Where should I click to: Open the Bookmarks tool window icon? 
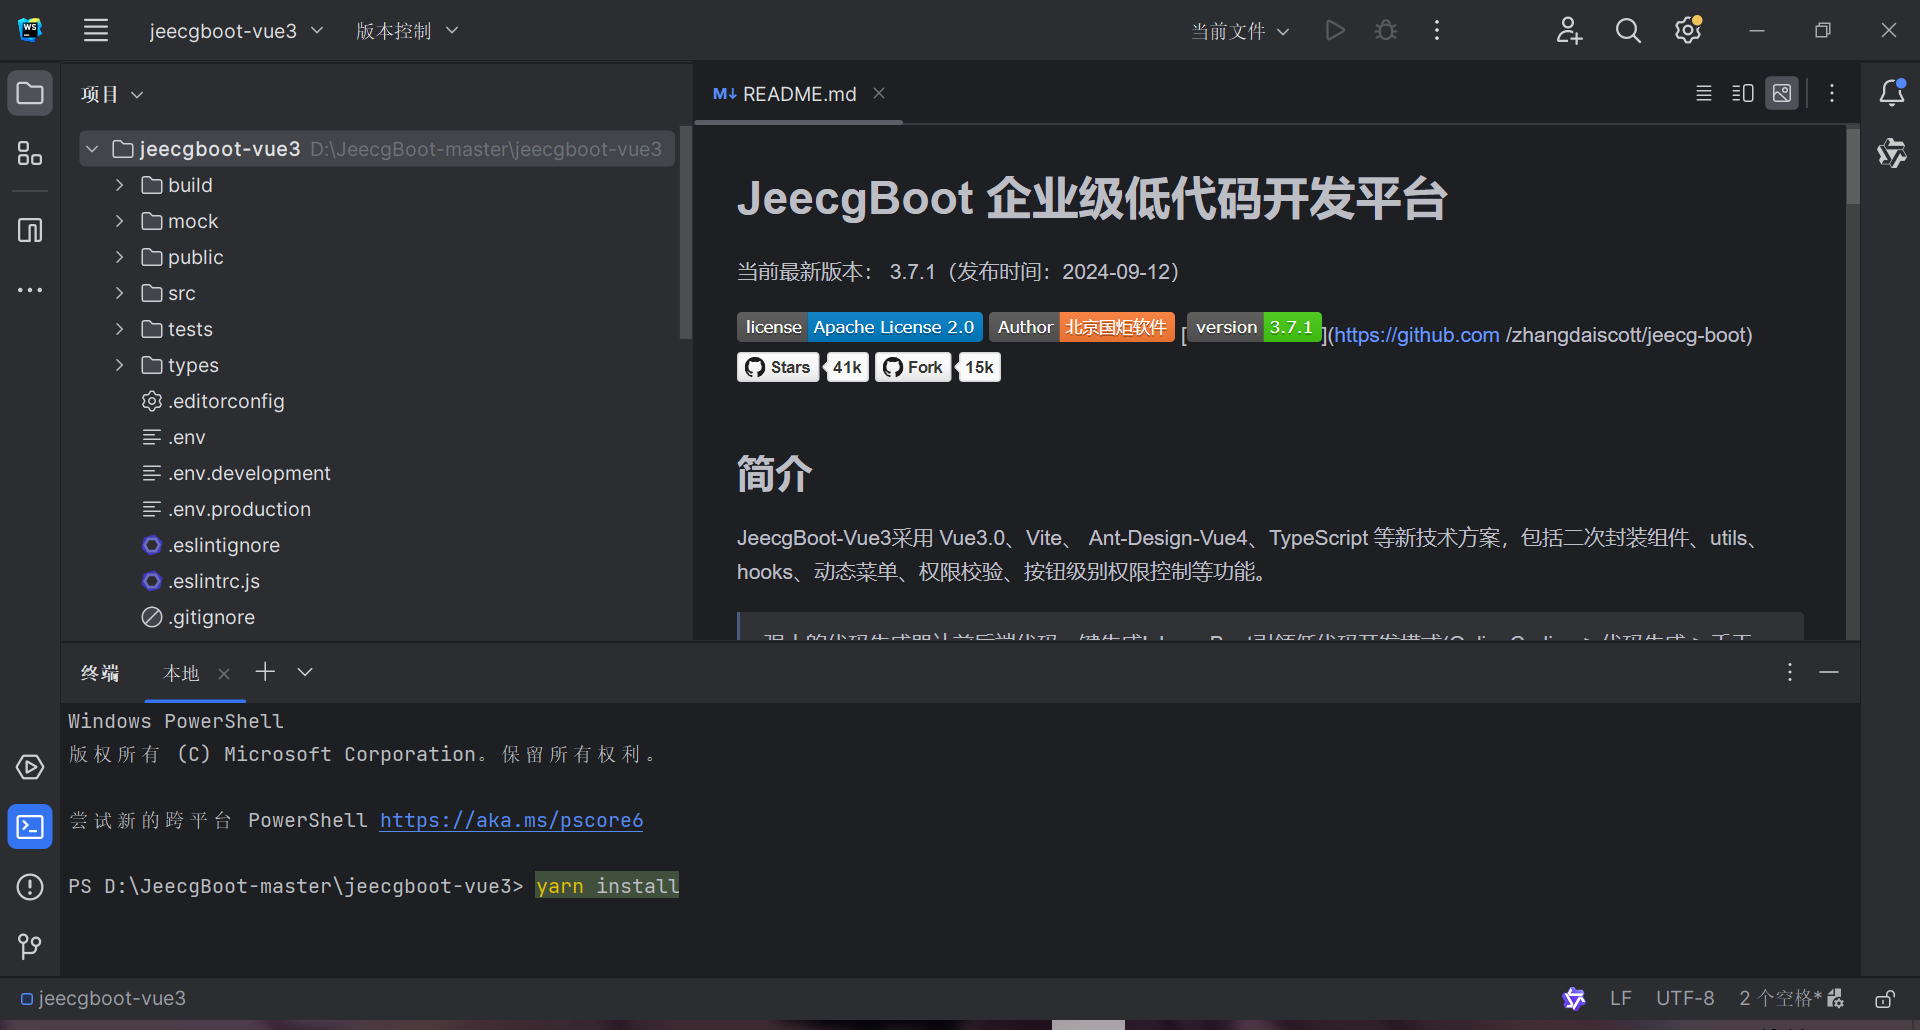(x=30, y=231)
